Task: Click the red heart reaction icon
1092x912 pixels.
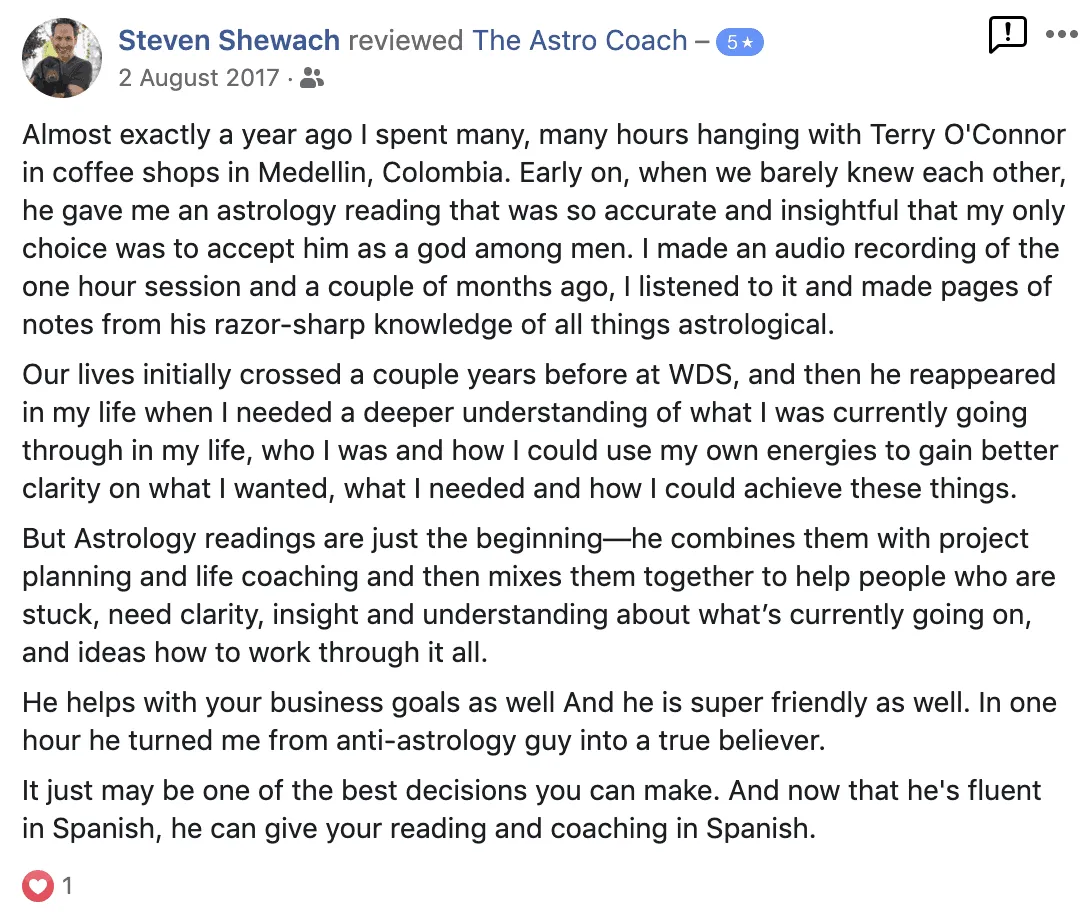Action: (x=38, y=885)
